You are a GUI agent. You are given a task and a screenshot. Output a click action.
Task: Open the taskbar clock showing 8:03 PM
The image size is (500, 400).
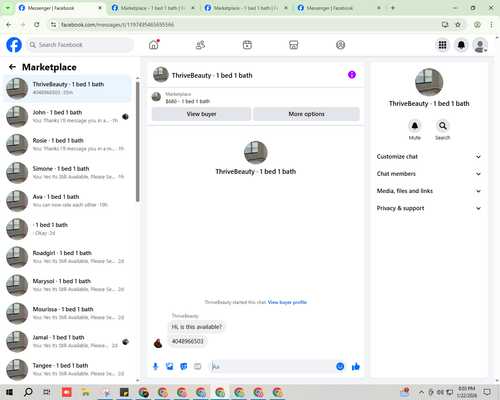pos(467,392)
